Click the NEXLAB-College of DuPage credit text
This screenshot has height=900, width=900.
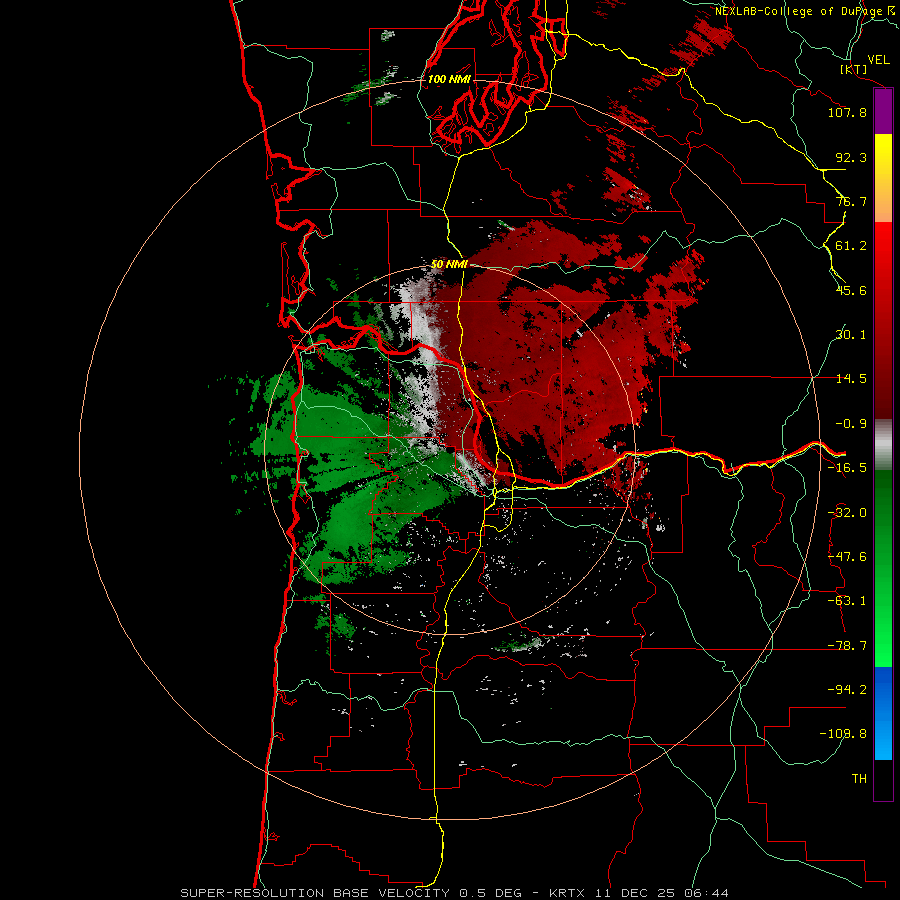[x=806, y=11]
